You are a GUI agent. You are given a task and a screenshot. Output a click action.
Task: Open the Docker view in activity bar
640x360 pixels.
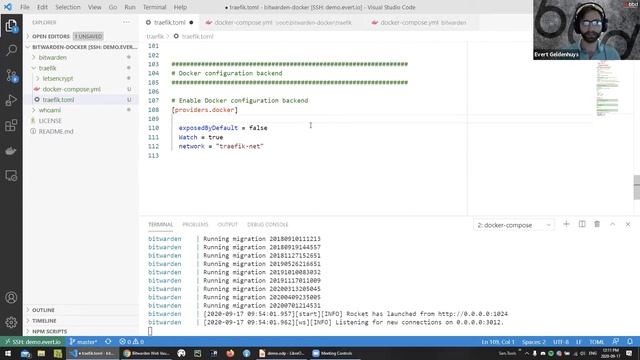point(11,151)
